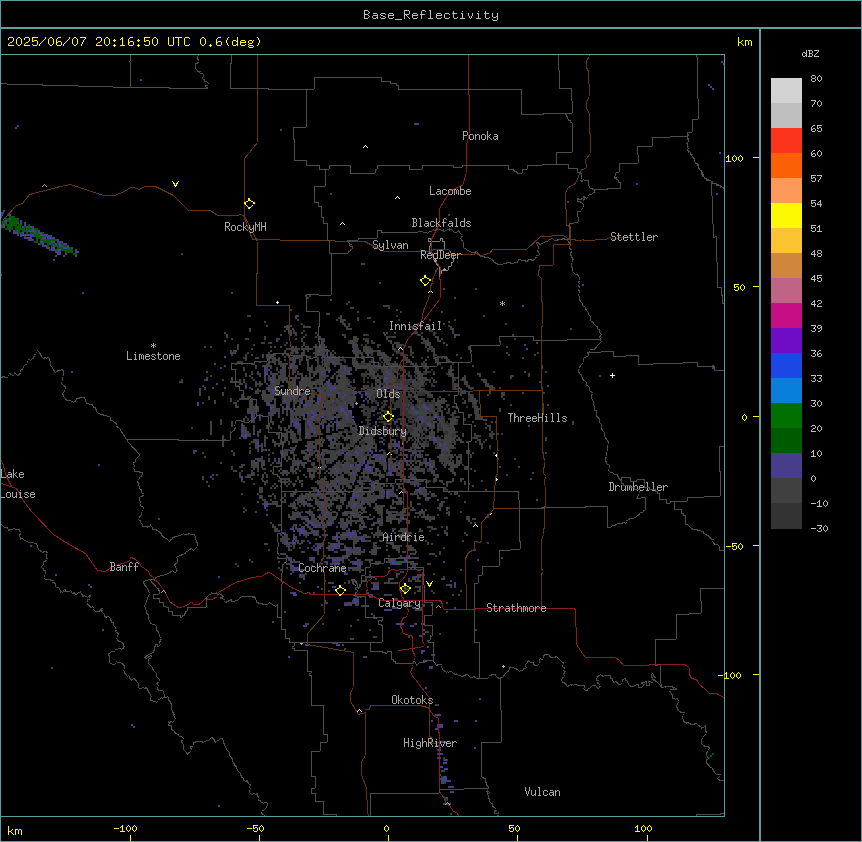The width and height of the screenshot is (862, 842).
Task: Click the purple 39–36 dBZ legend swatch
Action: pos(786,341)
